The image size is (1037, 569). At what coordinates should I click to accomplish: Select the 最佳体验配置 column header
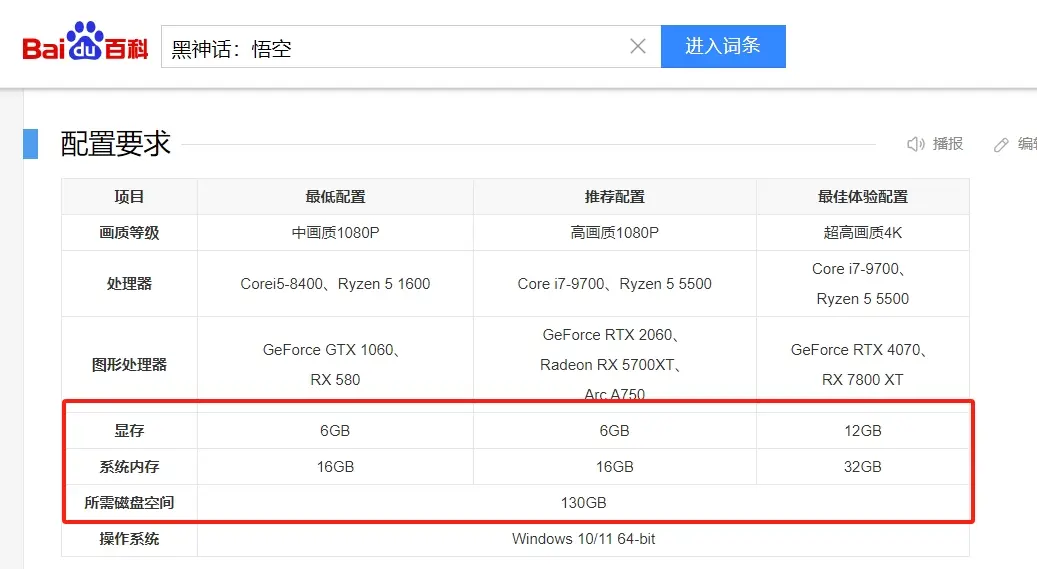coord(862,197)
